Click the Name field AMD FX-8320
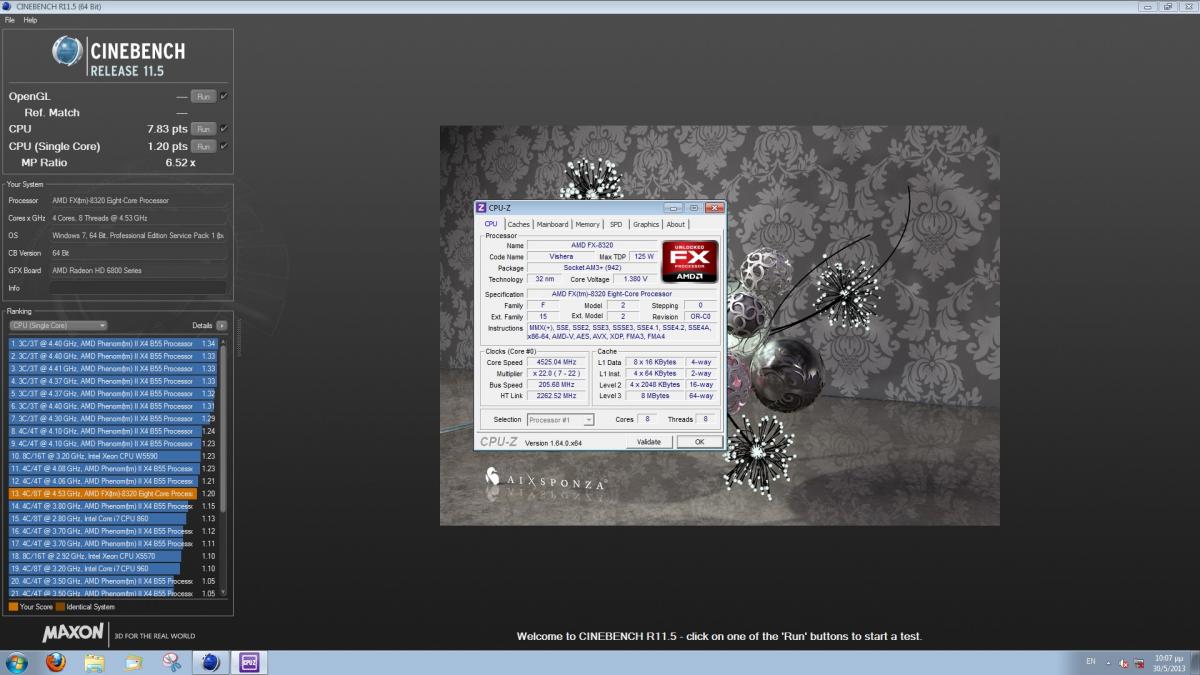 point(592,245)
